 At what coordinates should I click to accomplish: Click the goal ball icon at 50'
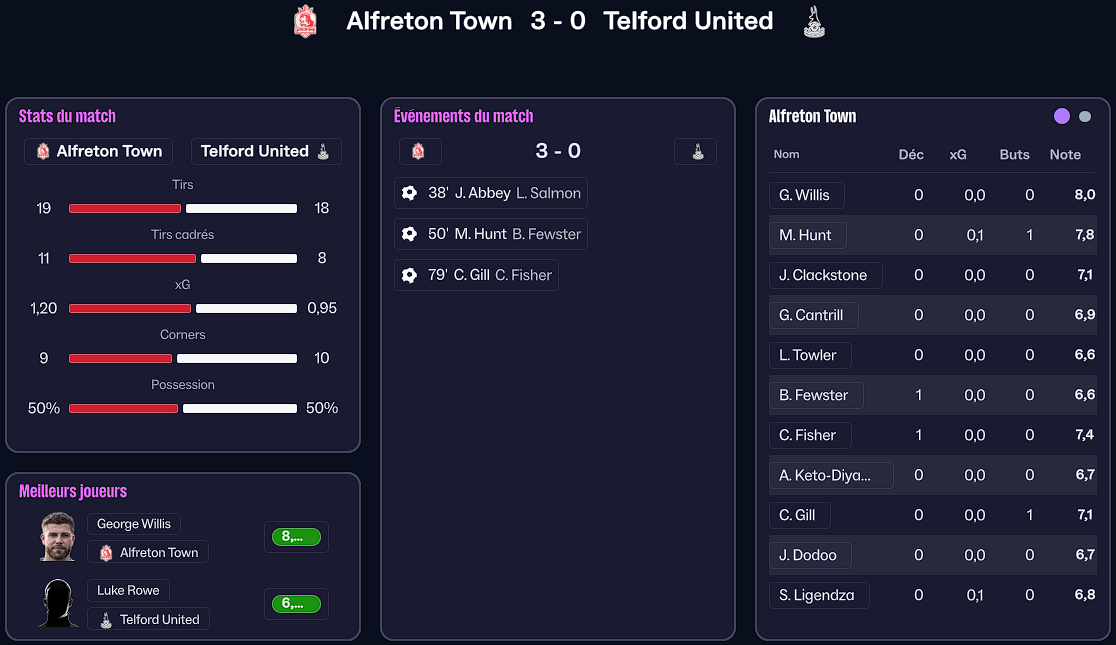409,234
